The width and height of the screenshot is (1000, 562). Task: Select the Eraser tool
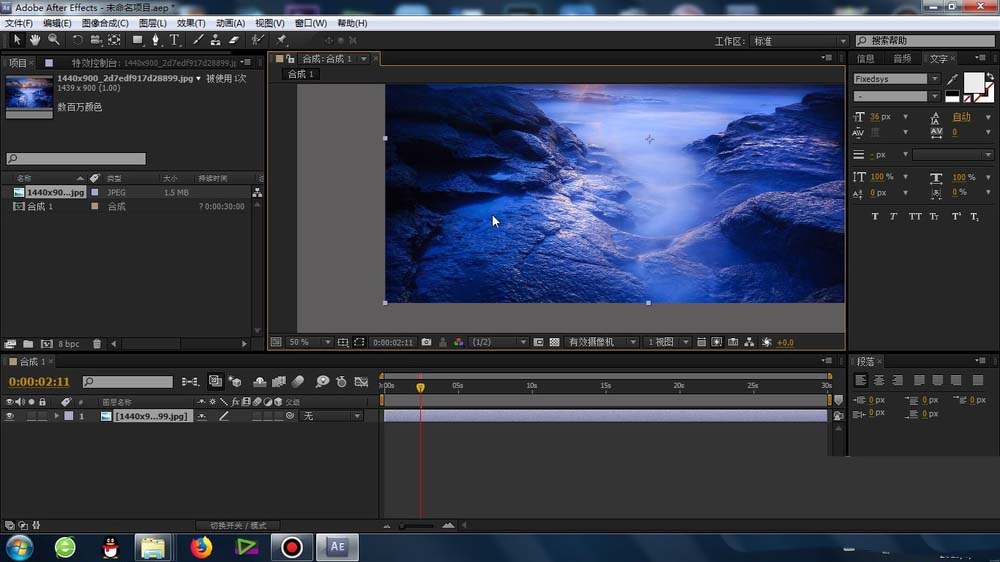[233, 40]
